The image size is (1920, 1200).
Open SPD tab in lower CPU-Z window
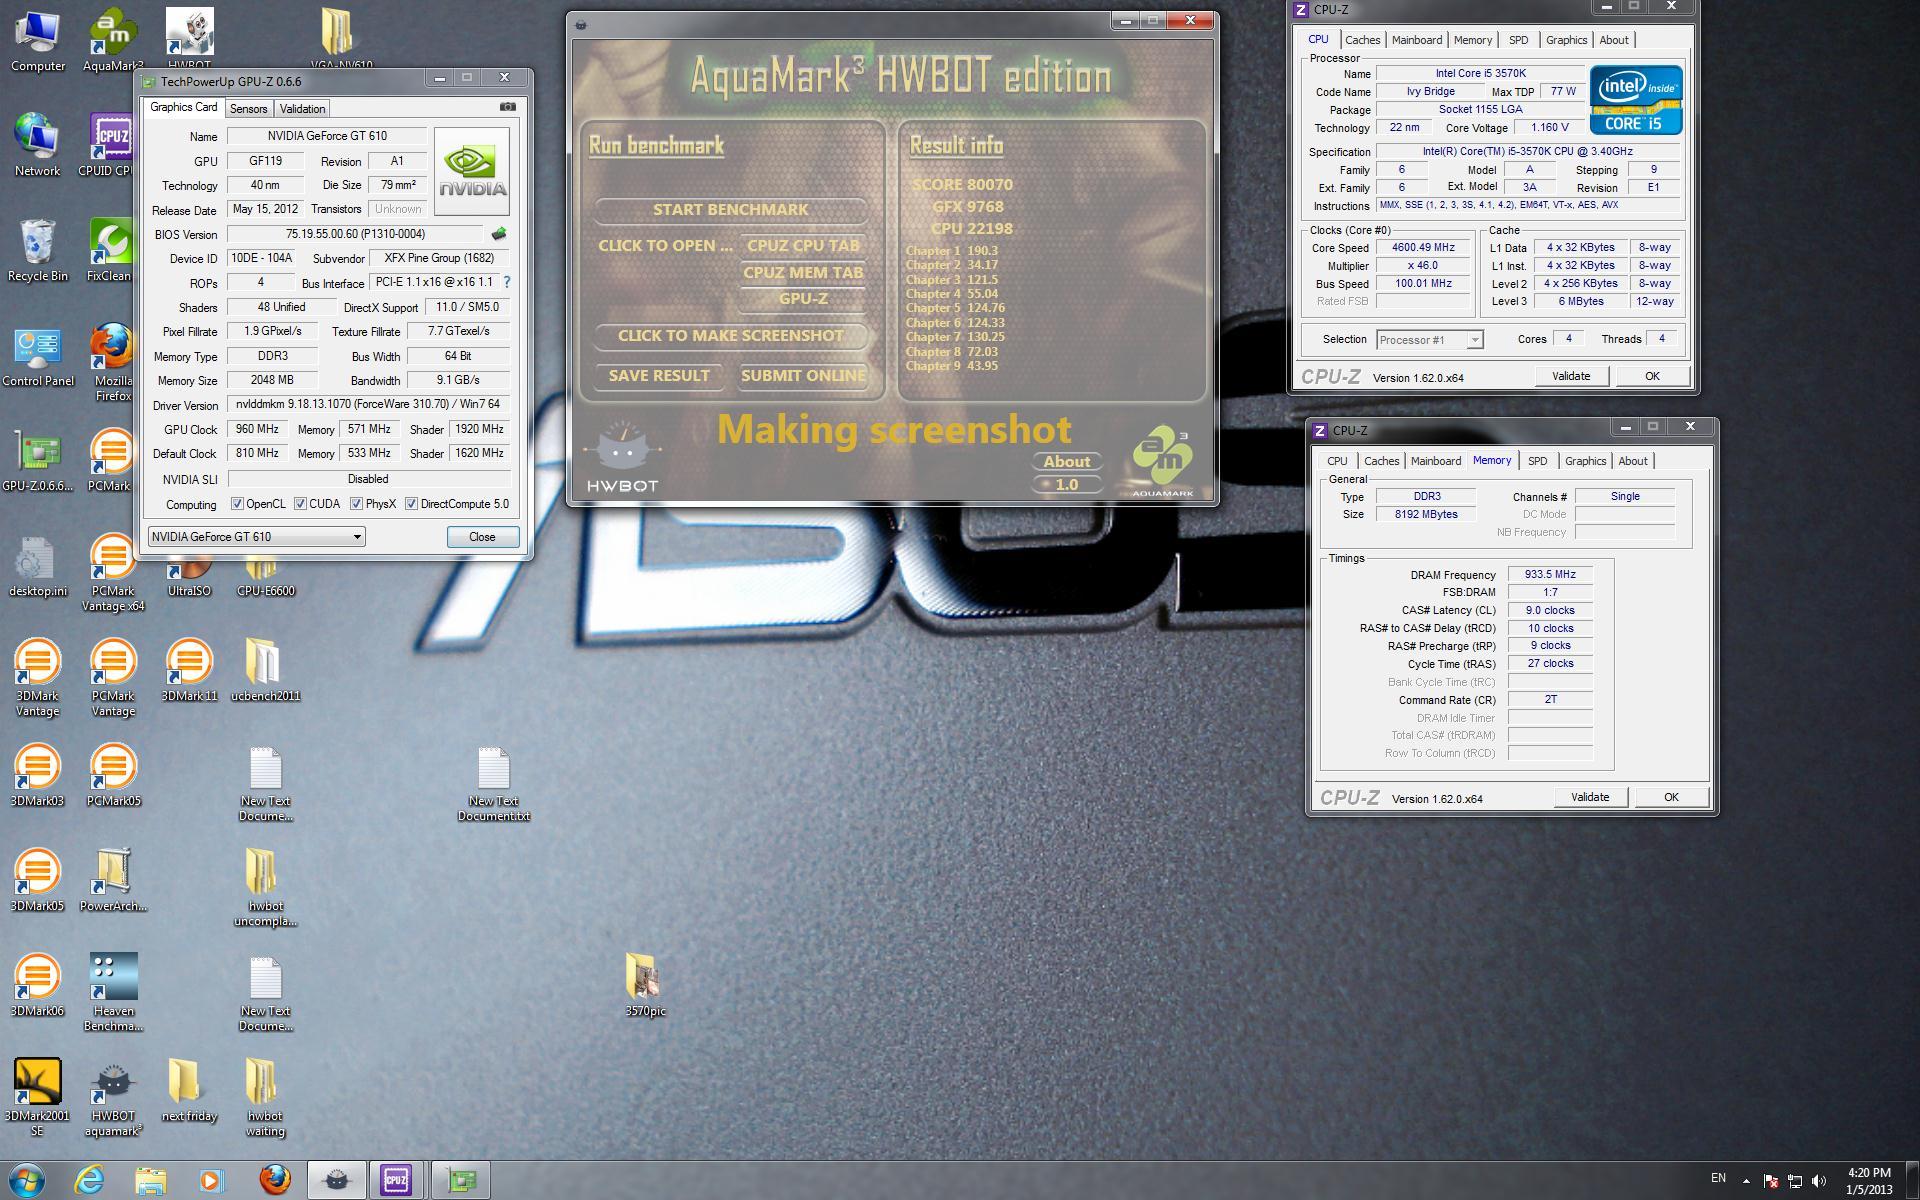[1538, 461]
